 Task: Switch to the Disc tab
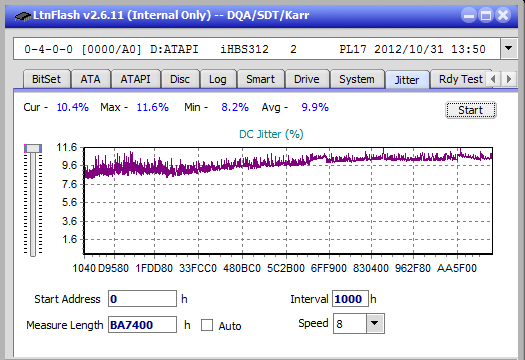(180, 79)
